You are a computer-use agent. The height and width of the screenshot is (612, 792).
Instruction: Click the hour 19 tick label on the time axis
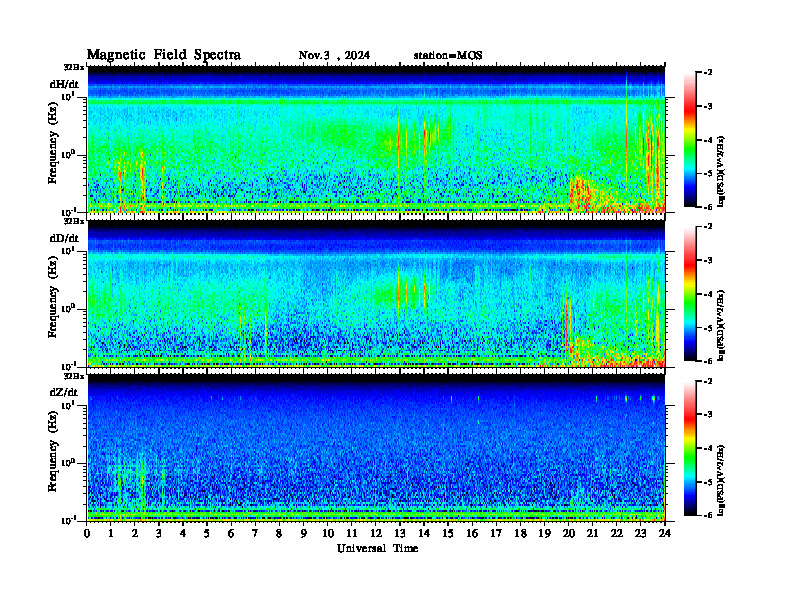click(x=544, y=533)
